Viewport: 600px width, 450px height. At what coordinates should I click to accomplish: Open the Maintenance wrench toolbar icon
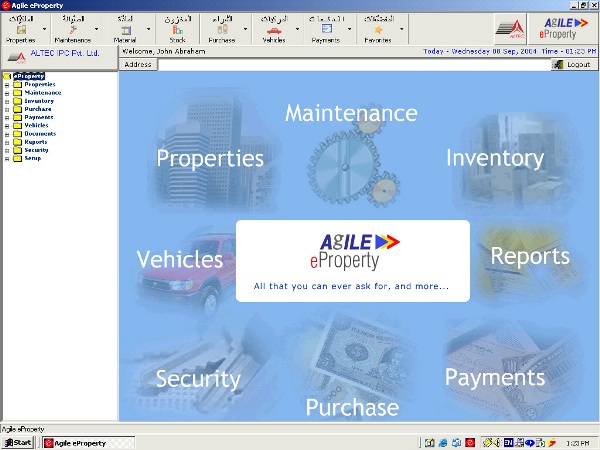click(x=73, y=29)
